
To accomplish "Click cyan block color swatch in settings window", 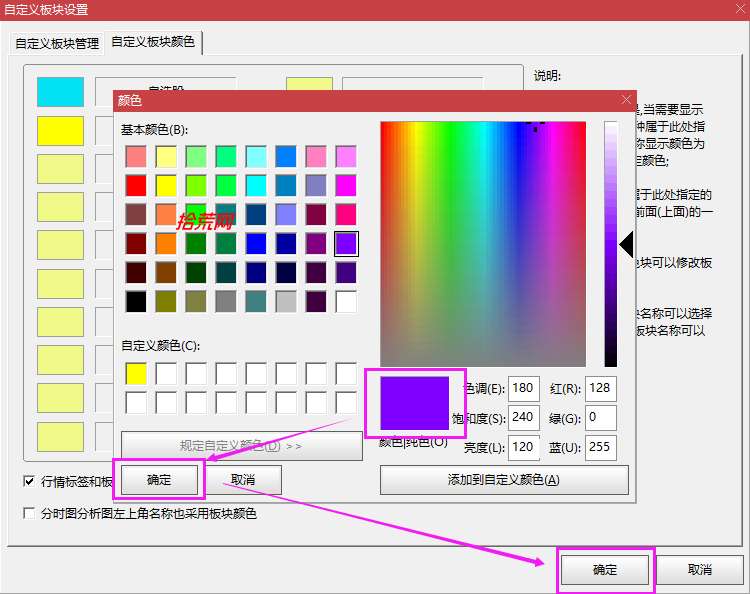I will pyautogui.click(x=60, y=92).
